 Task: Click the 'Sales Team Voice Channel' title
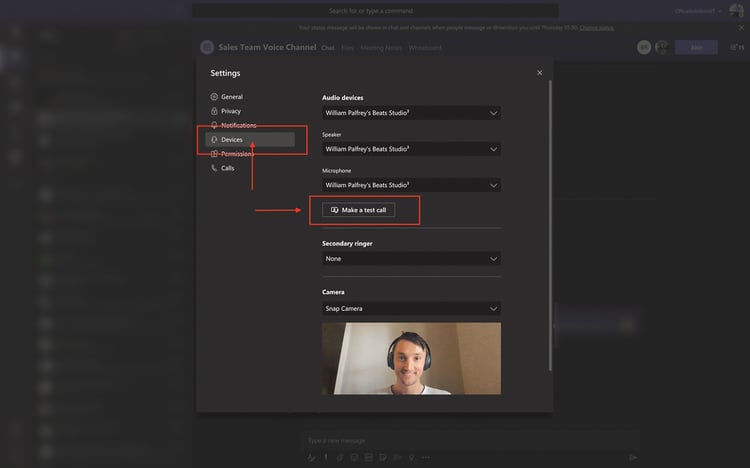point(267,47)
